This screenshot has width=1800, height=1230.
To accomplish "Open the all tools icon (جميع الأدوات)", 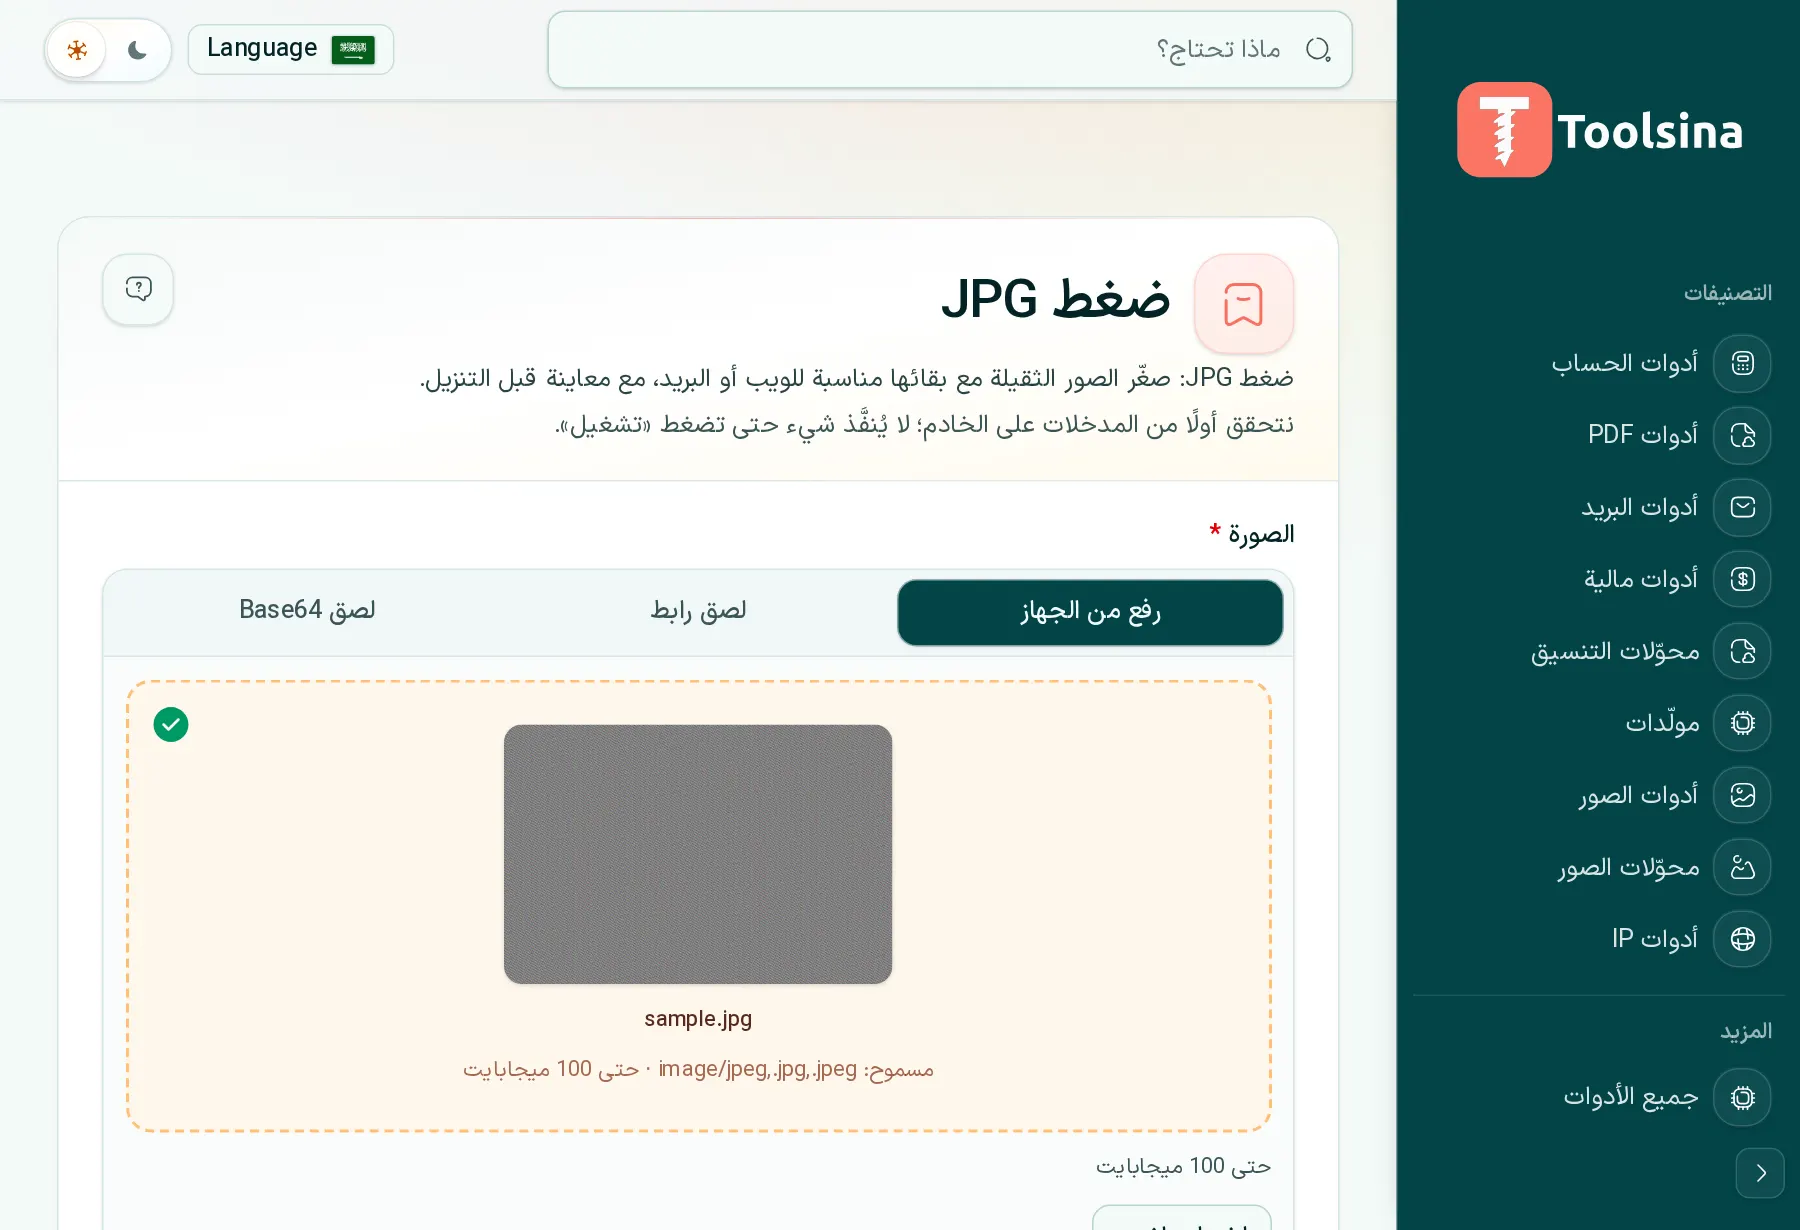I will pos(1742,1097).
